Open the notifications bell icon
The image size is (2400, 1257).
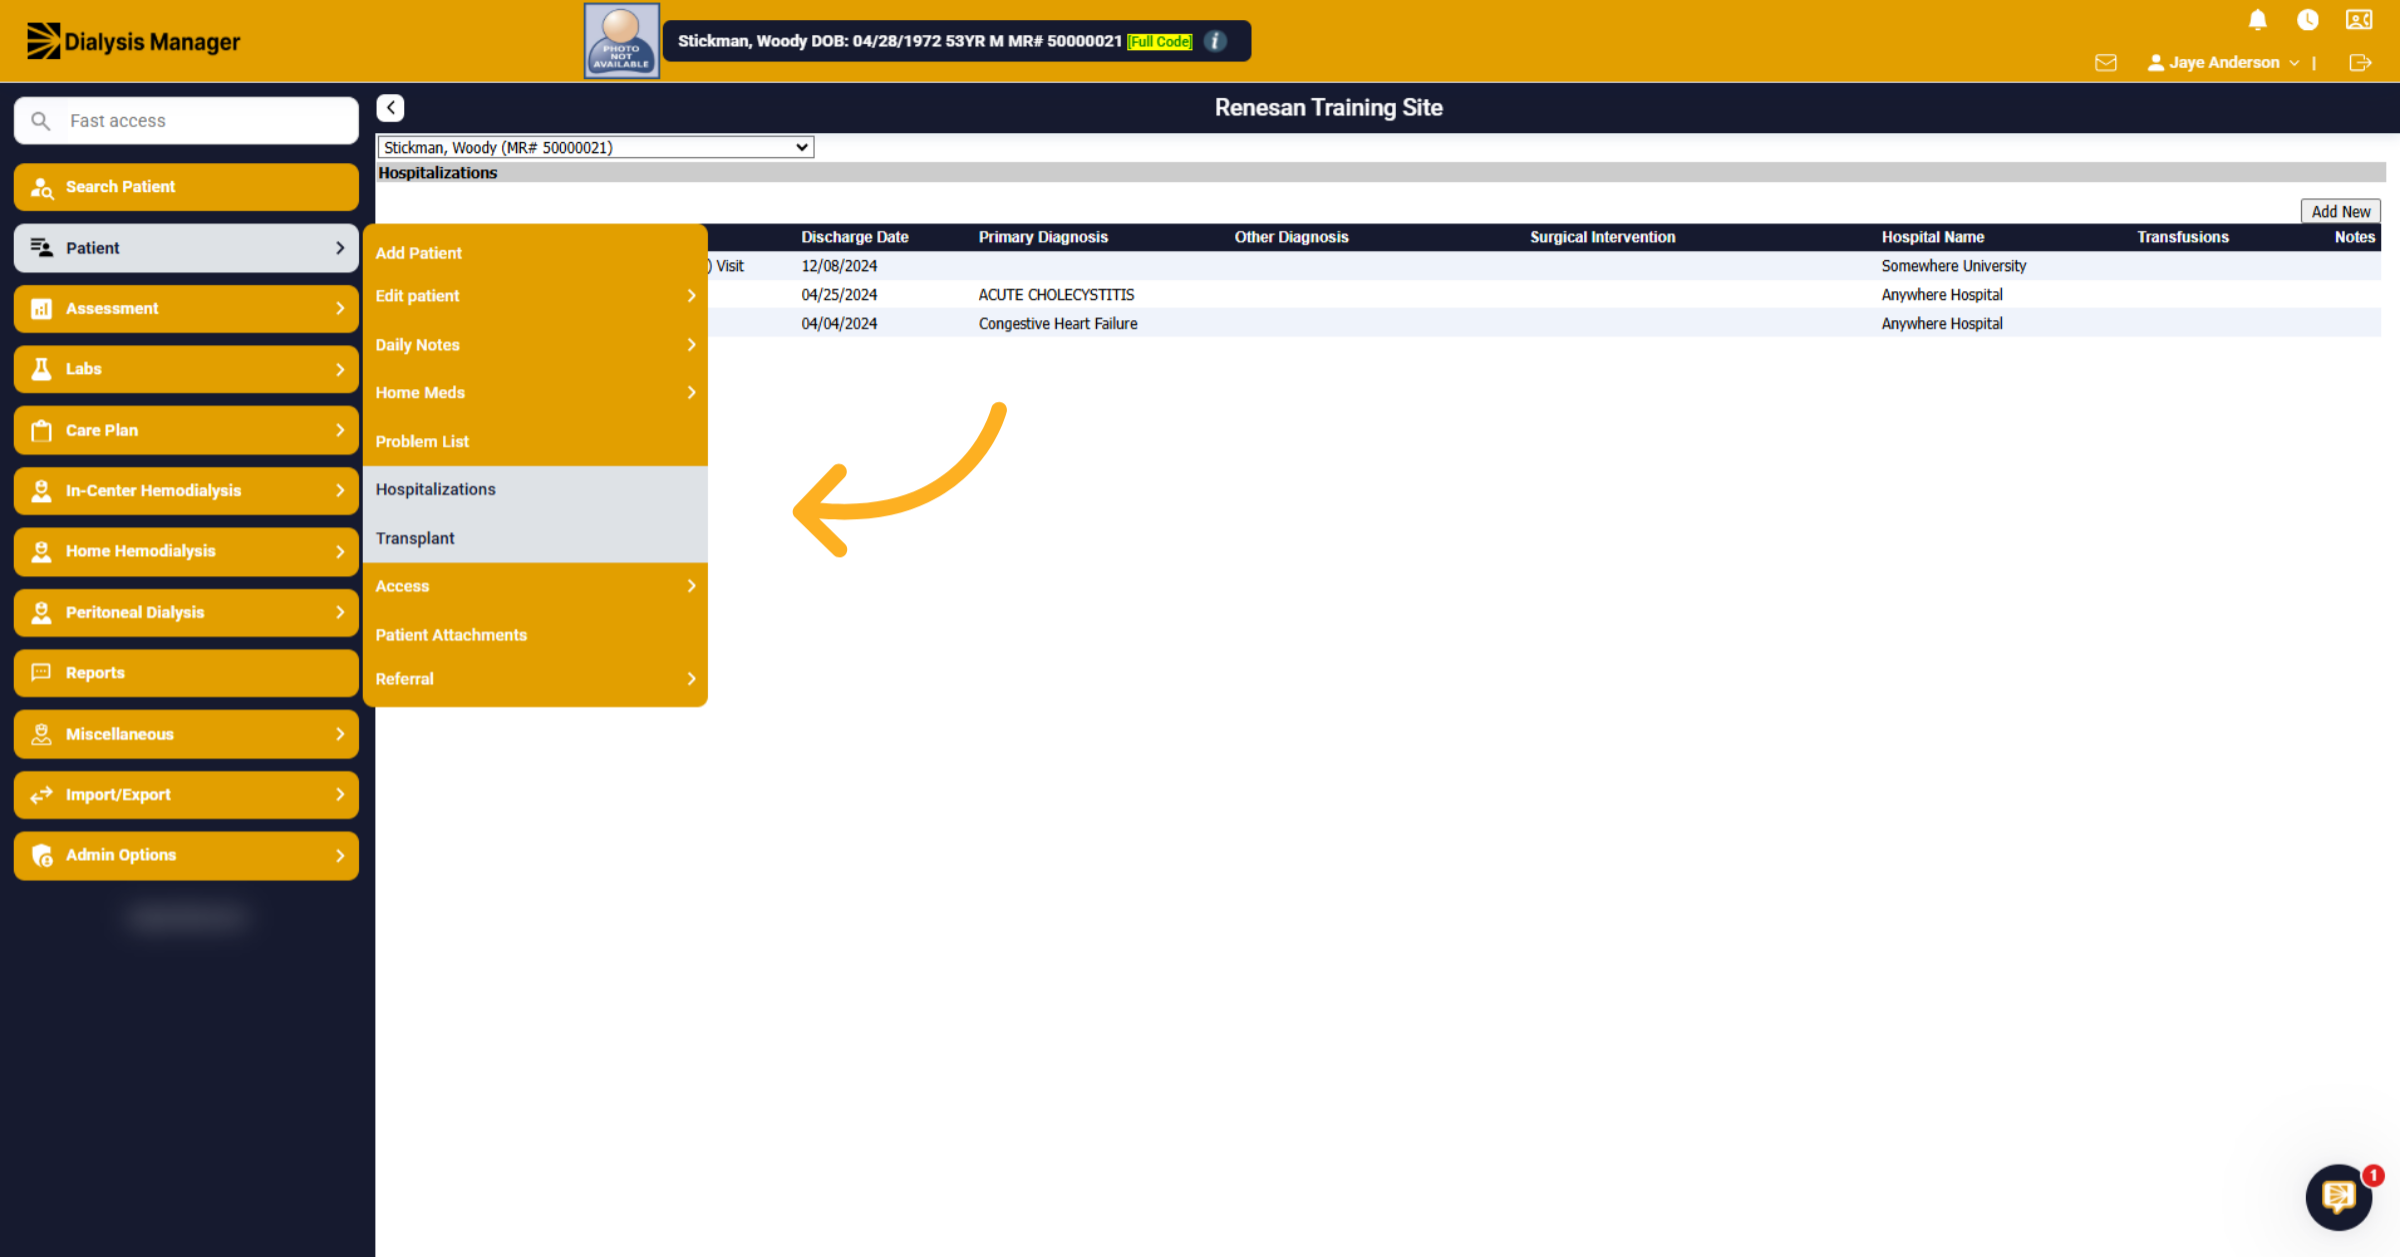click(2257, 20)
